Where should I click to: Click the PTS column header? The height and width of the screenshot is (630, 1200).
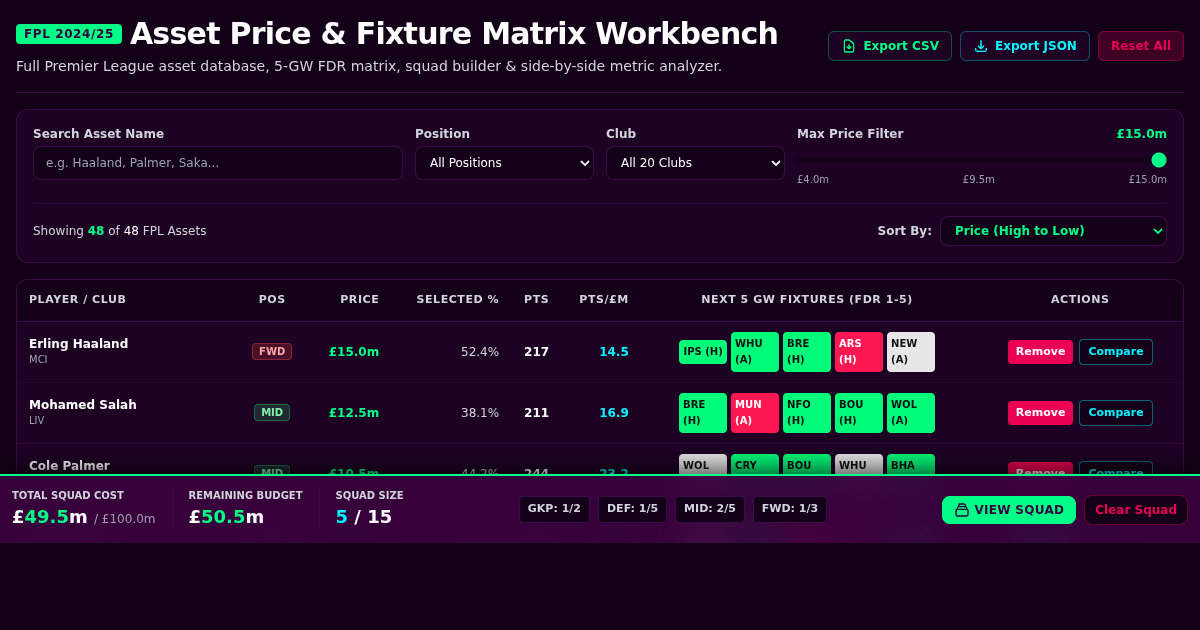[x=536, y=299]
